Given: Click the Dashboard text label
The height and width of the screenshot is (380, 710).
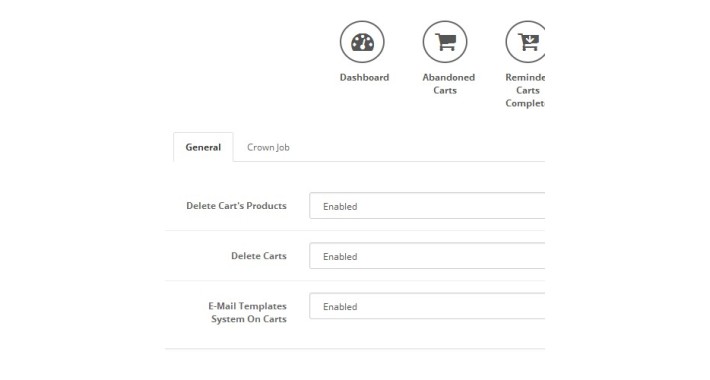Looking at the screenshot, I should (365, 77).
